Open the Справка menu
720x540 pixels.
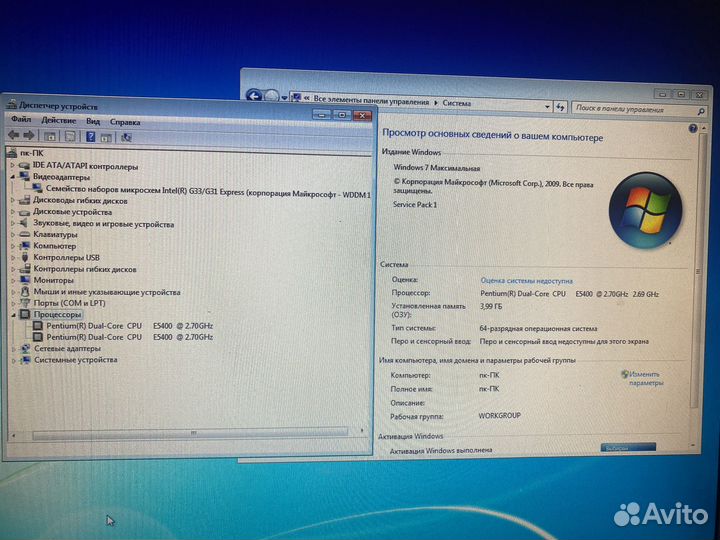coord(125,122)
